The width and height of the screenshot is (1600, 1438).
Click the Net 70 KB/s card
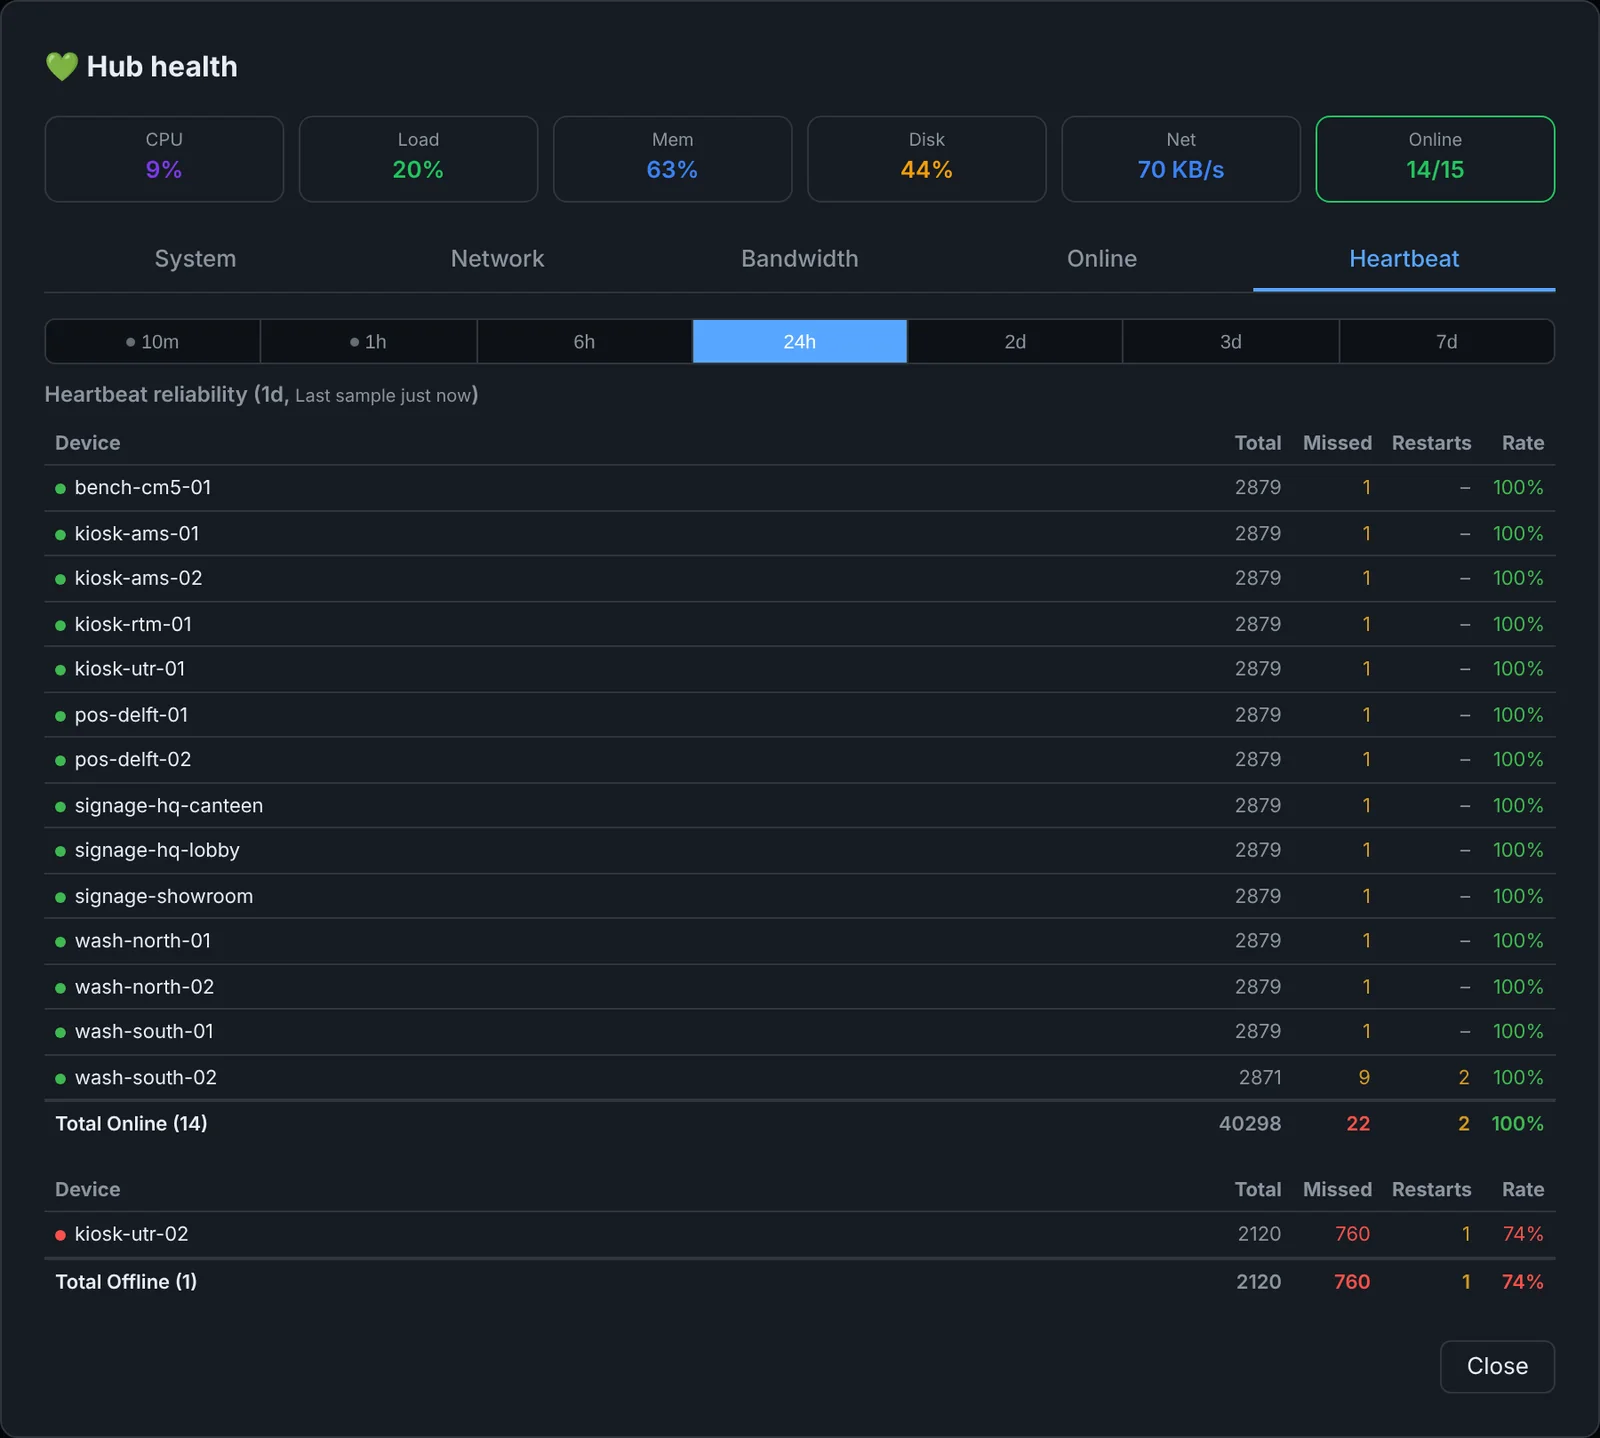[x=1181, y=159]
